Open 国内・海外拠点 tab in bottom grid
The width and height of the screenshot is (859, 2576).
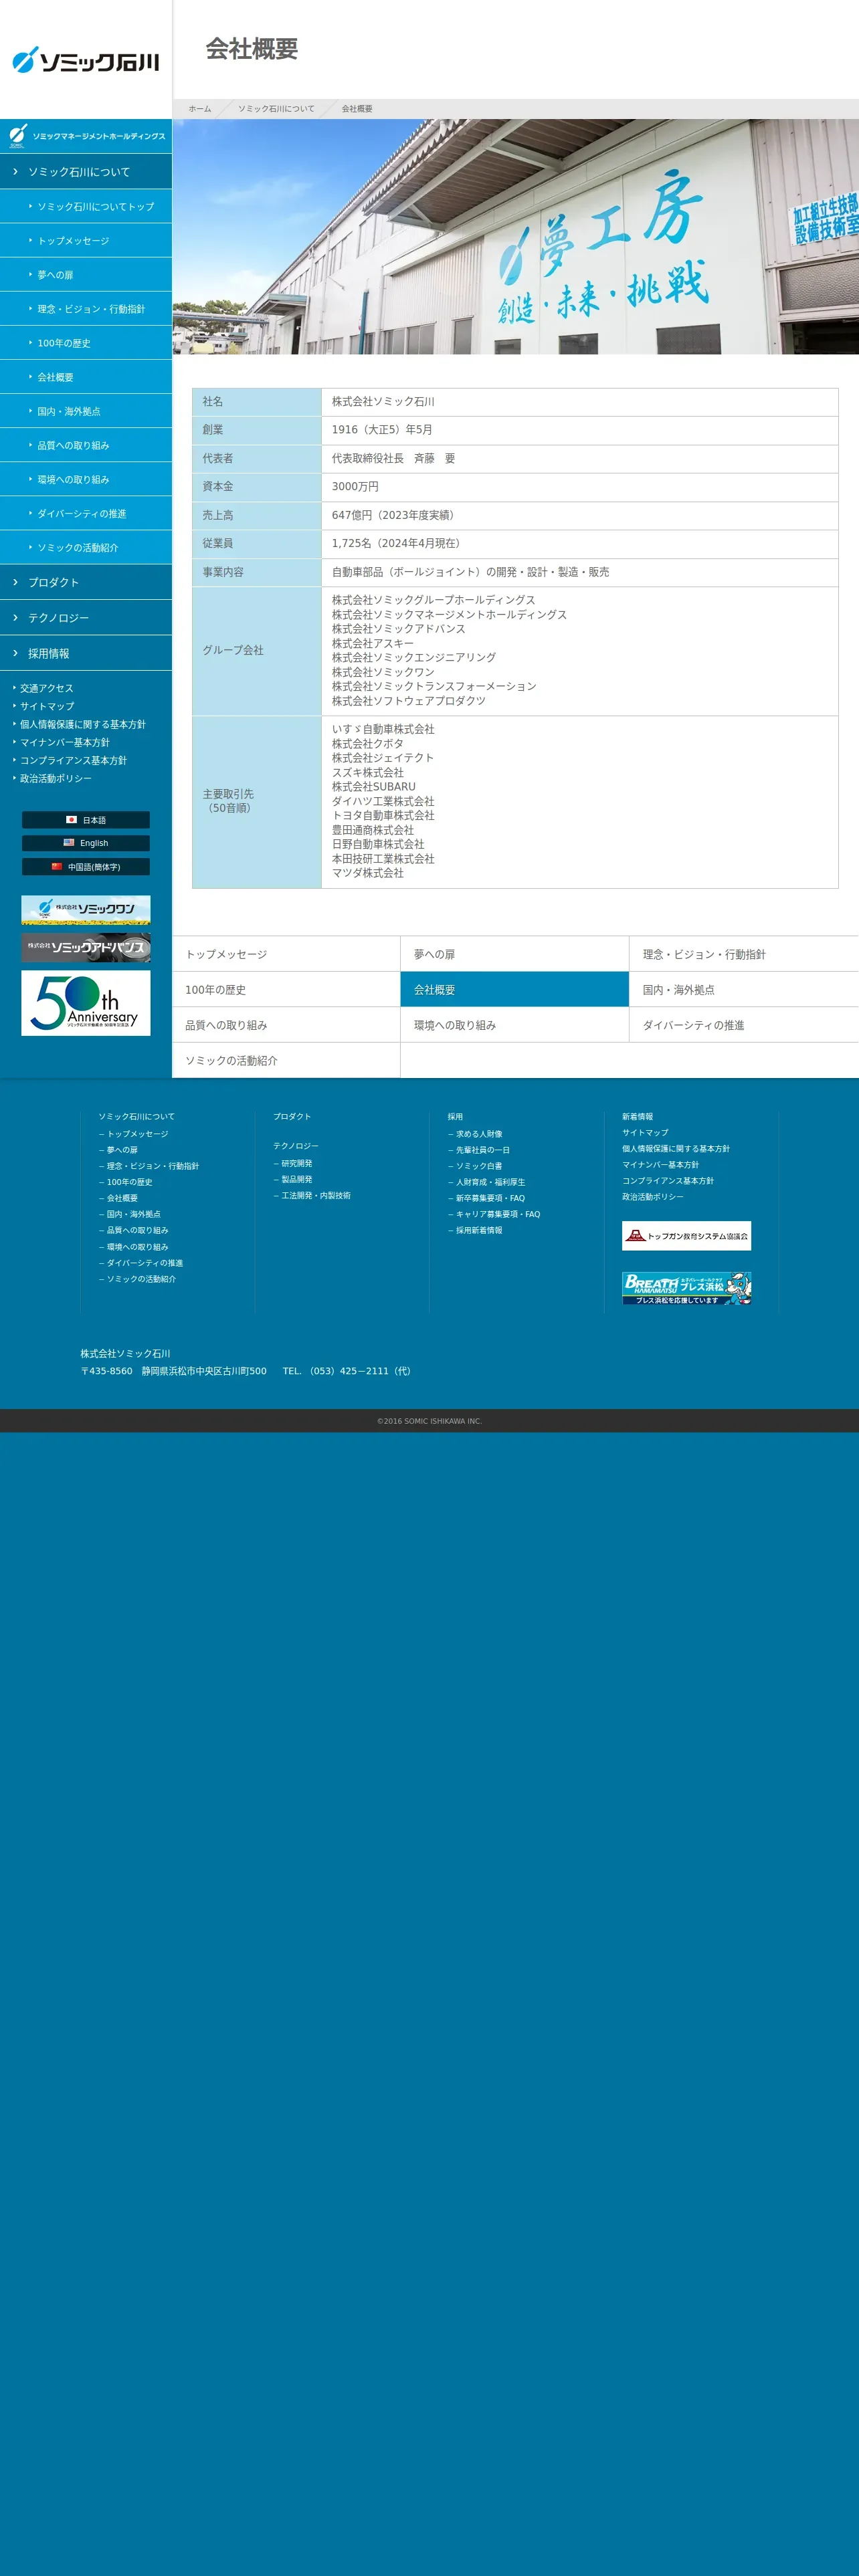pyautogui.click(x=744, y=989)
